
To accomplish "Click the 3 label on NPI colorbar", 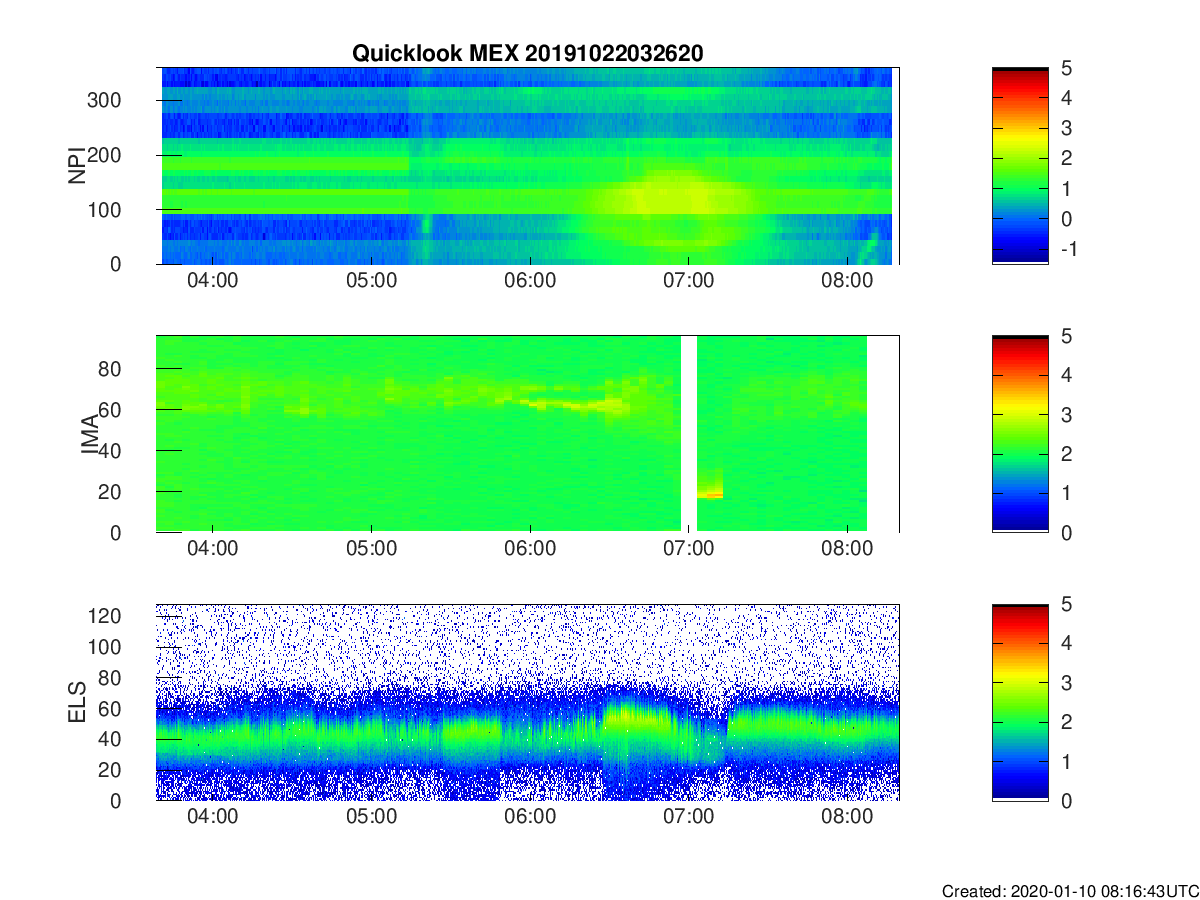I will [x=1065, y=128].
